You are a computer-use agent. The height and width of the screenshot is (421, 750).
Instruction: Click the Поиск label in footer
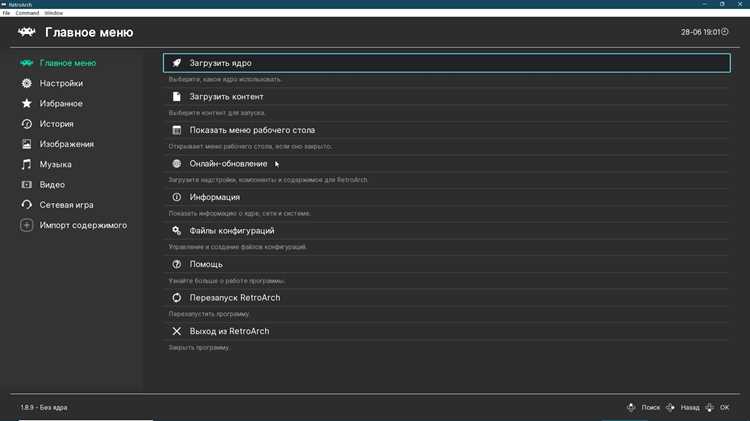[651, 407]
